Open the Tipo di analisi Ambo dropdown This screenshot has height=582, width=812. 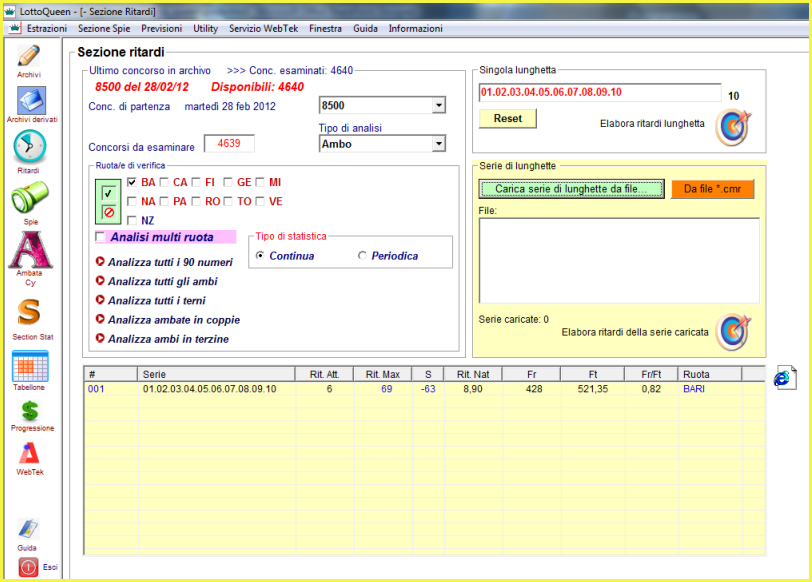tap(439, 144)
